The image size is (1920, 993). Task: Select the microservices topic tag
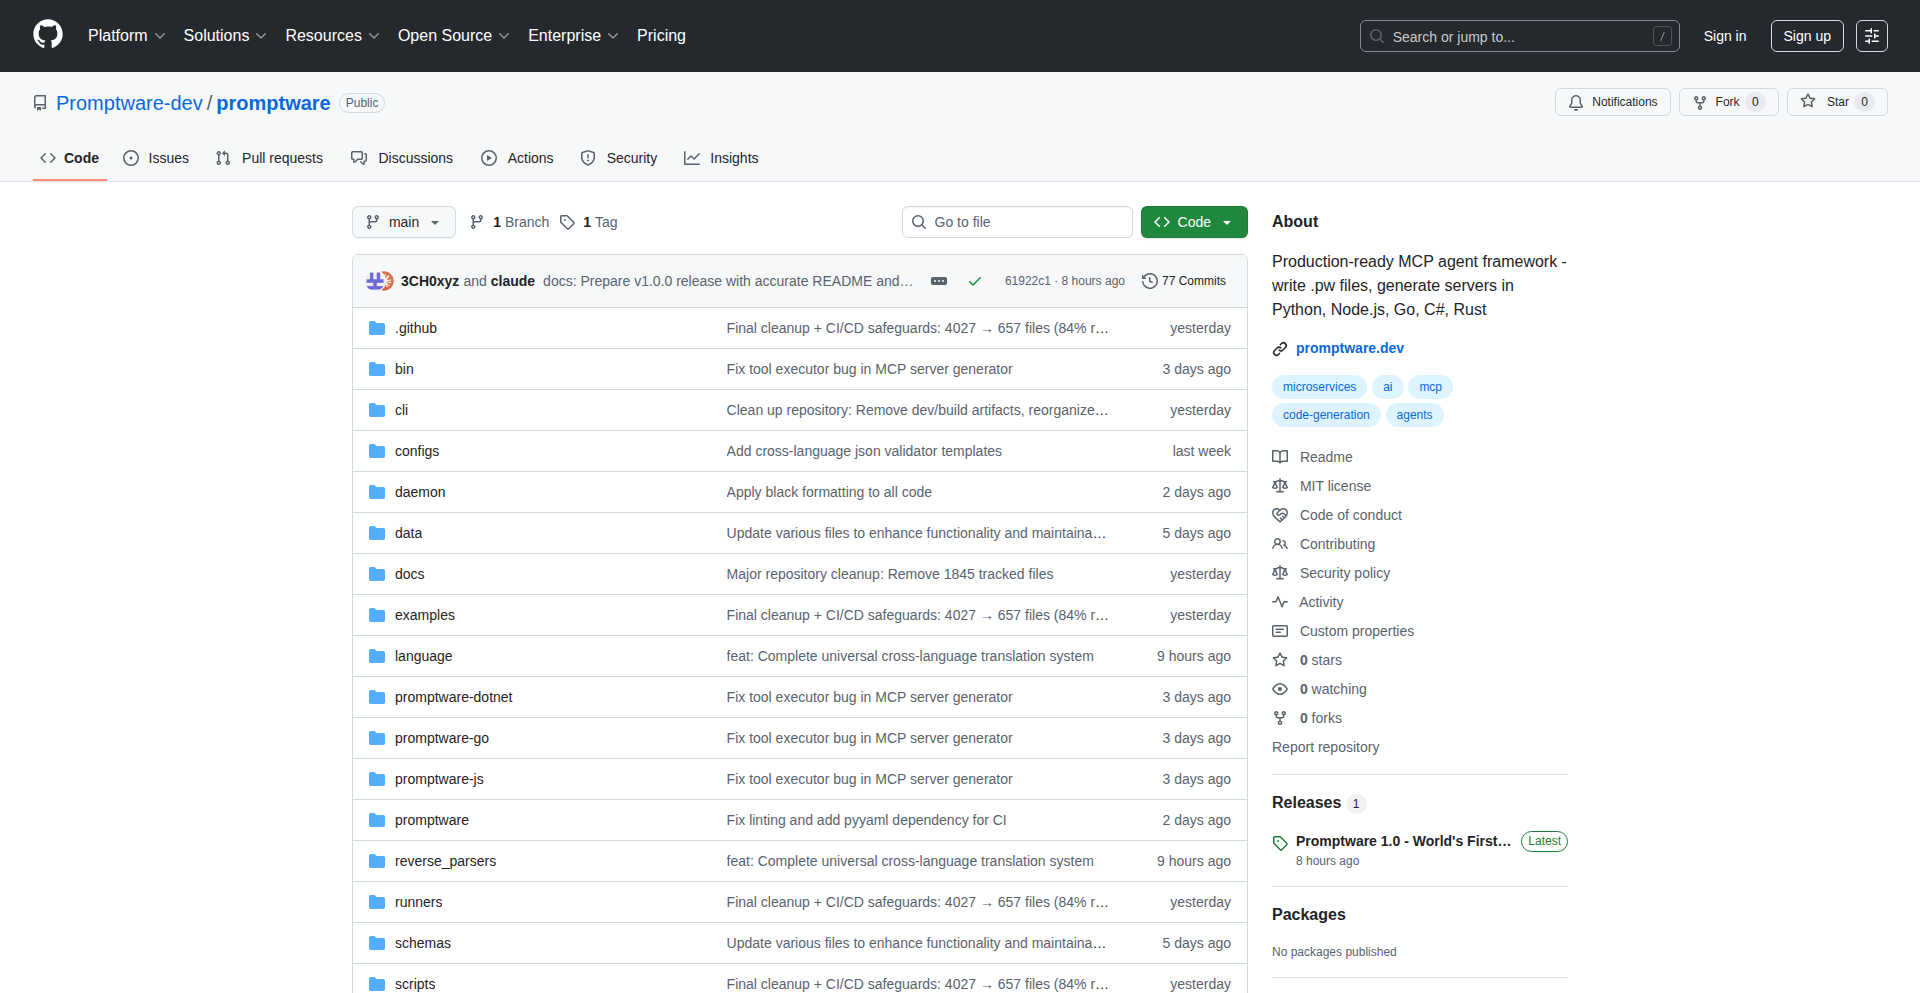coord(1319,387)
